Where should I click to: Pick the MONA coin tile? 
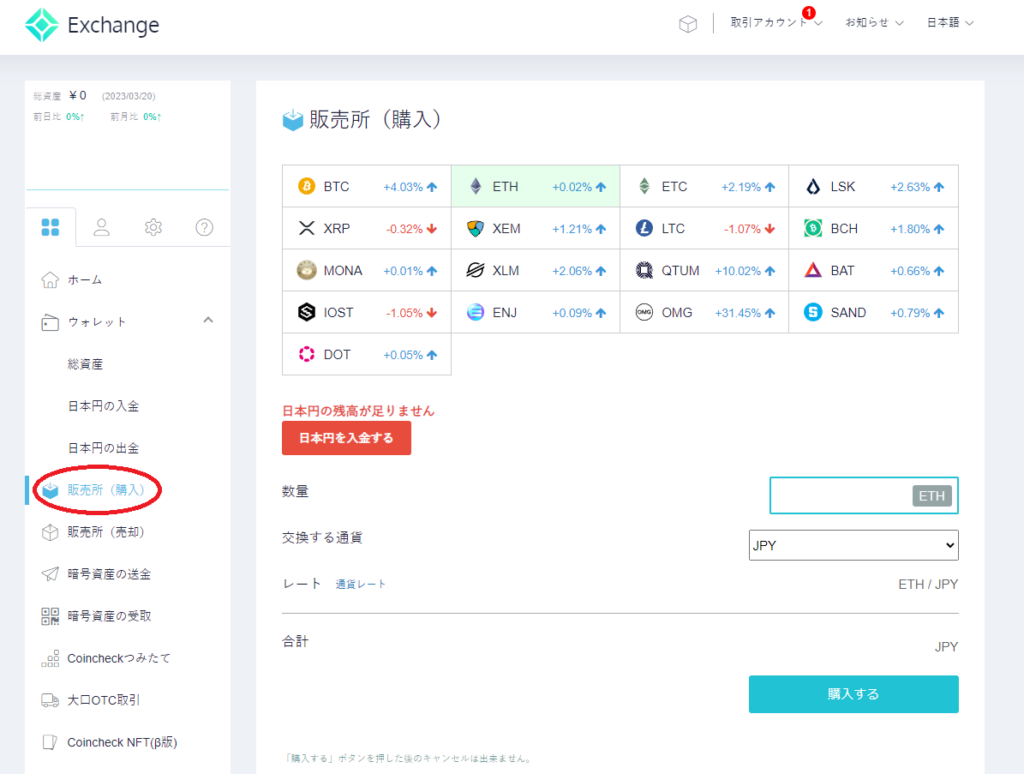[x=366, y=270]
